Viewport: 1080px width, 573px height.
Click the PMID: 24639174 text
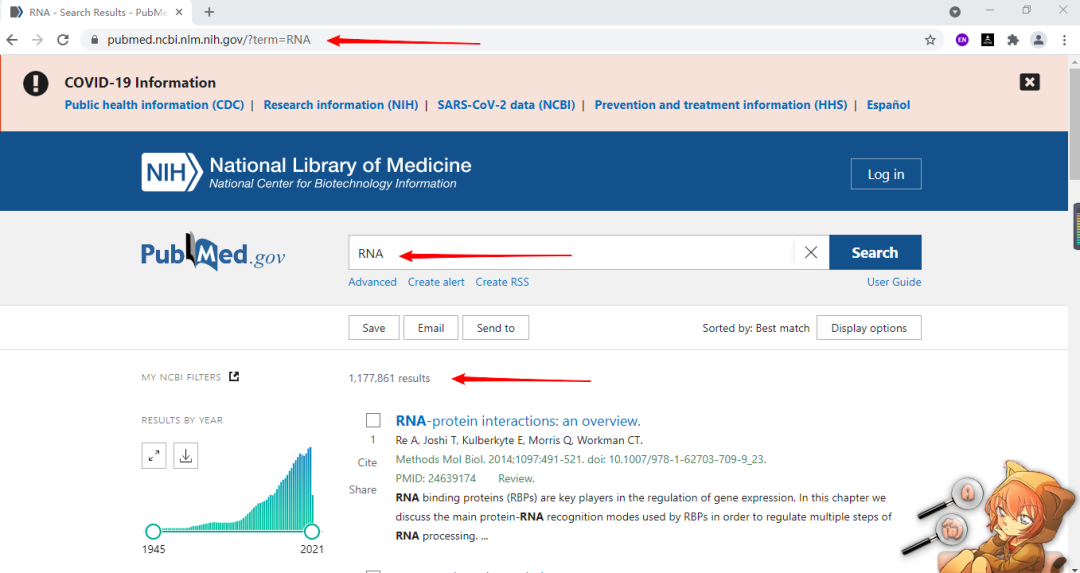pos(436,478)
